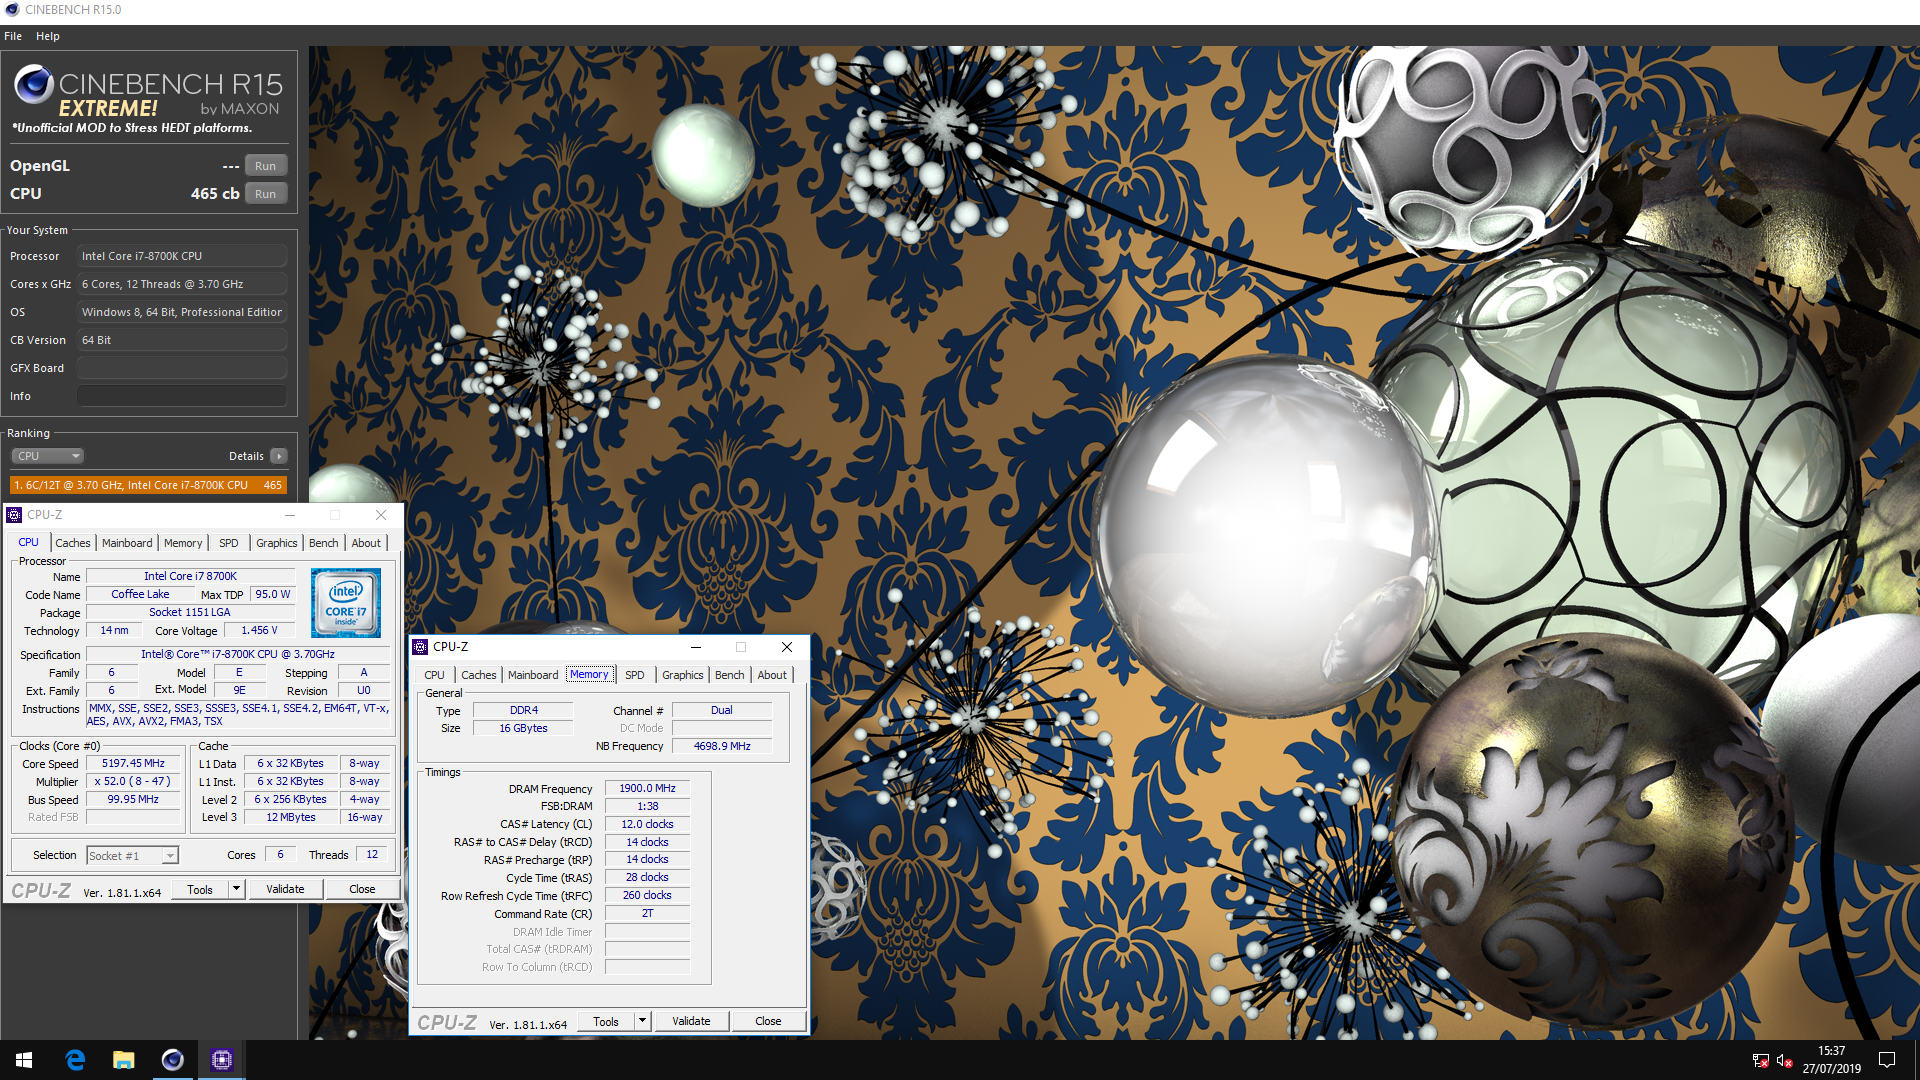This screenshot has height=1080, width=1920.
Task: Click Tools button in left CPU-Z window
Action: (200, 890)
